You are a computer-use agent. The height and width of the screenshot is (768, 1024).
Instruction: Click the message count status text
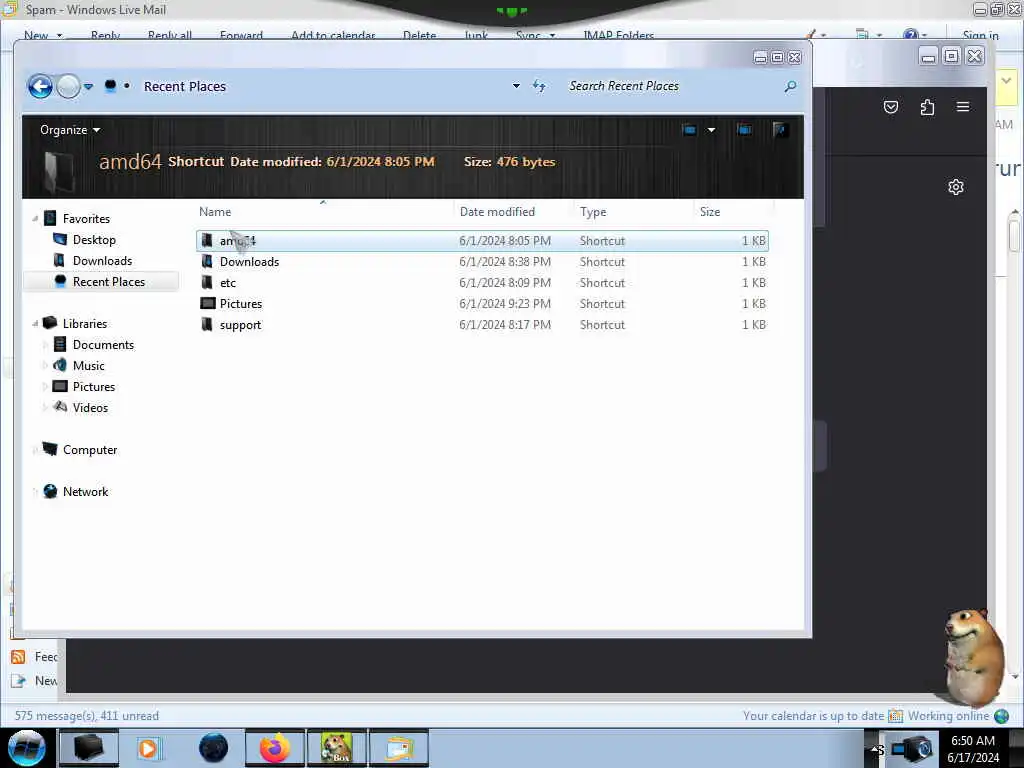coord(87,716)
